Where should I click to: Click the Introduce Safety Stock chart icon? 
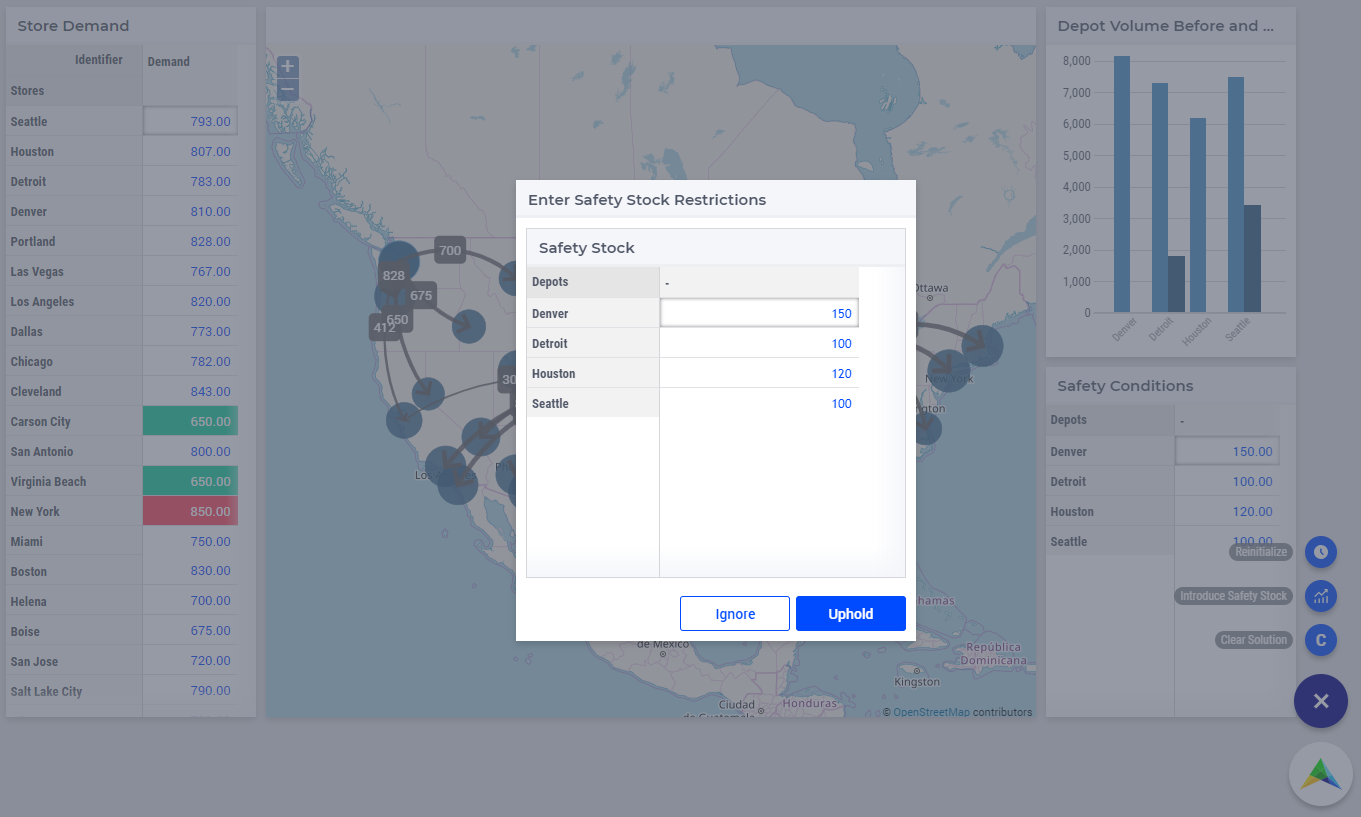1321,596
